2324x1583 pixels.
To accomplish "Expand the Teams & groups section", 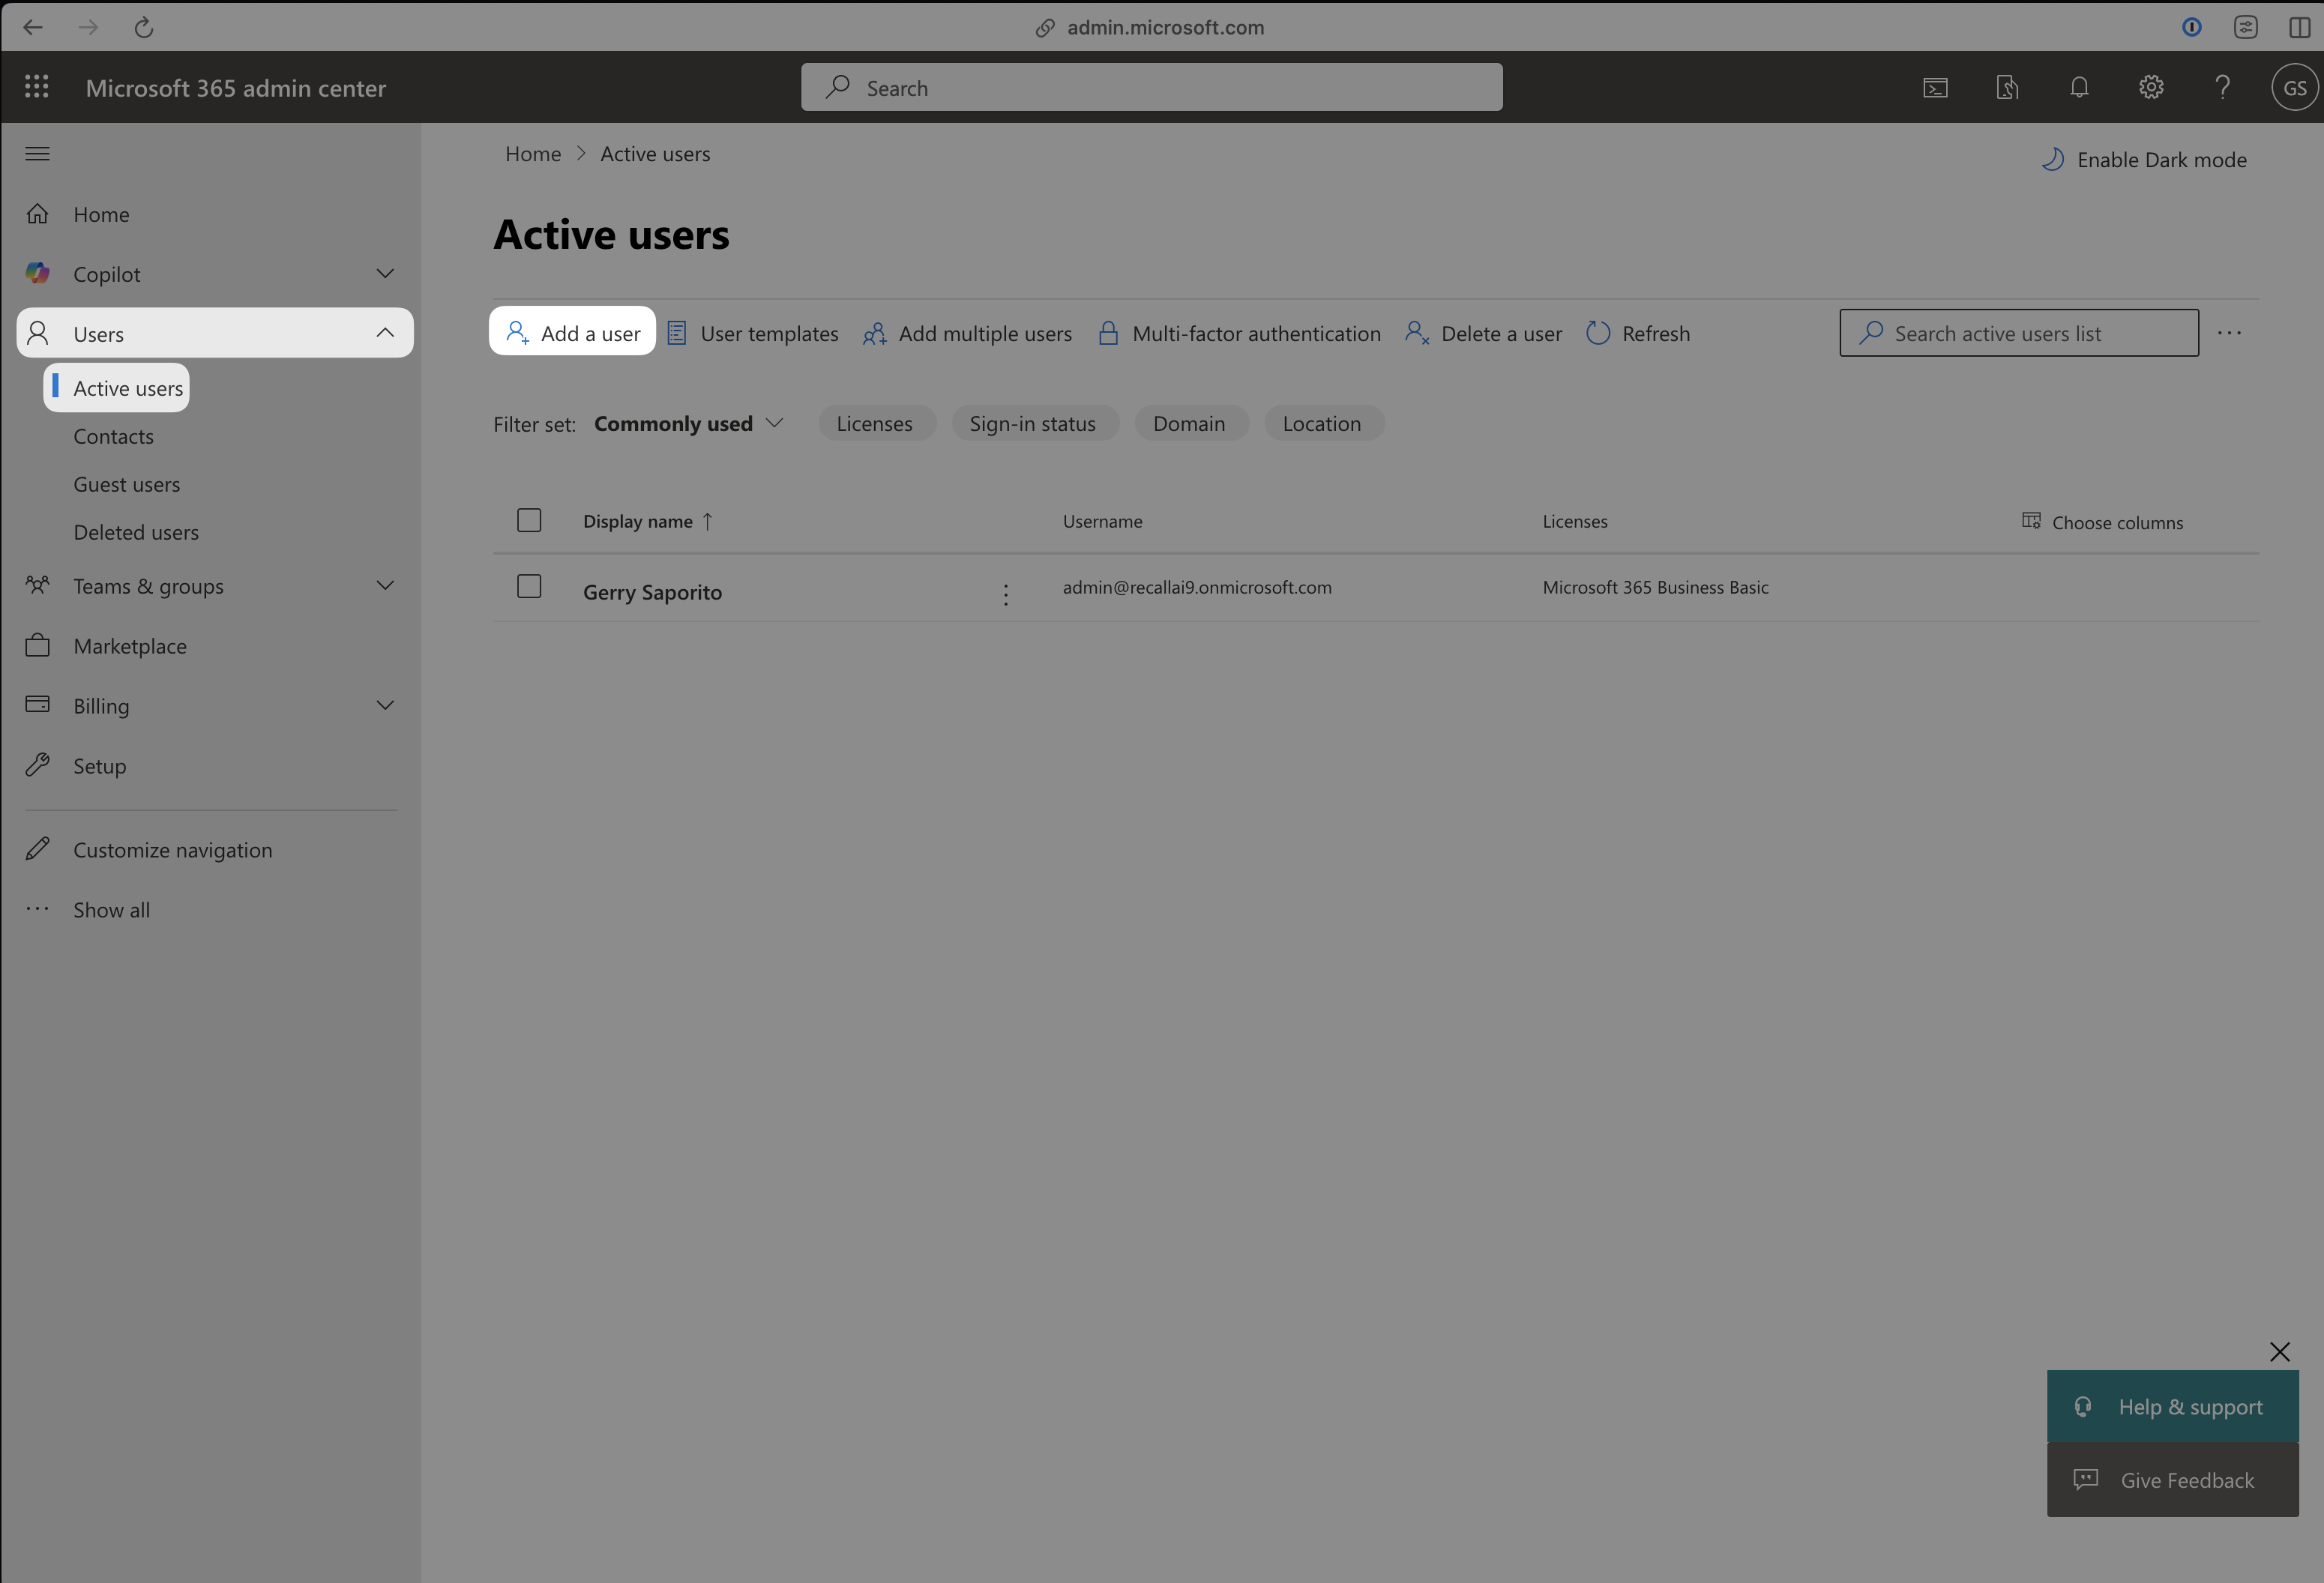I will tap(385, 586).
